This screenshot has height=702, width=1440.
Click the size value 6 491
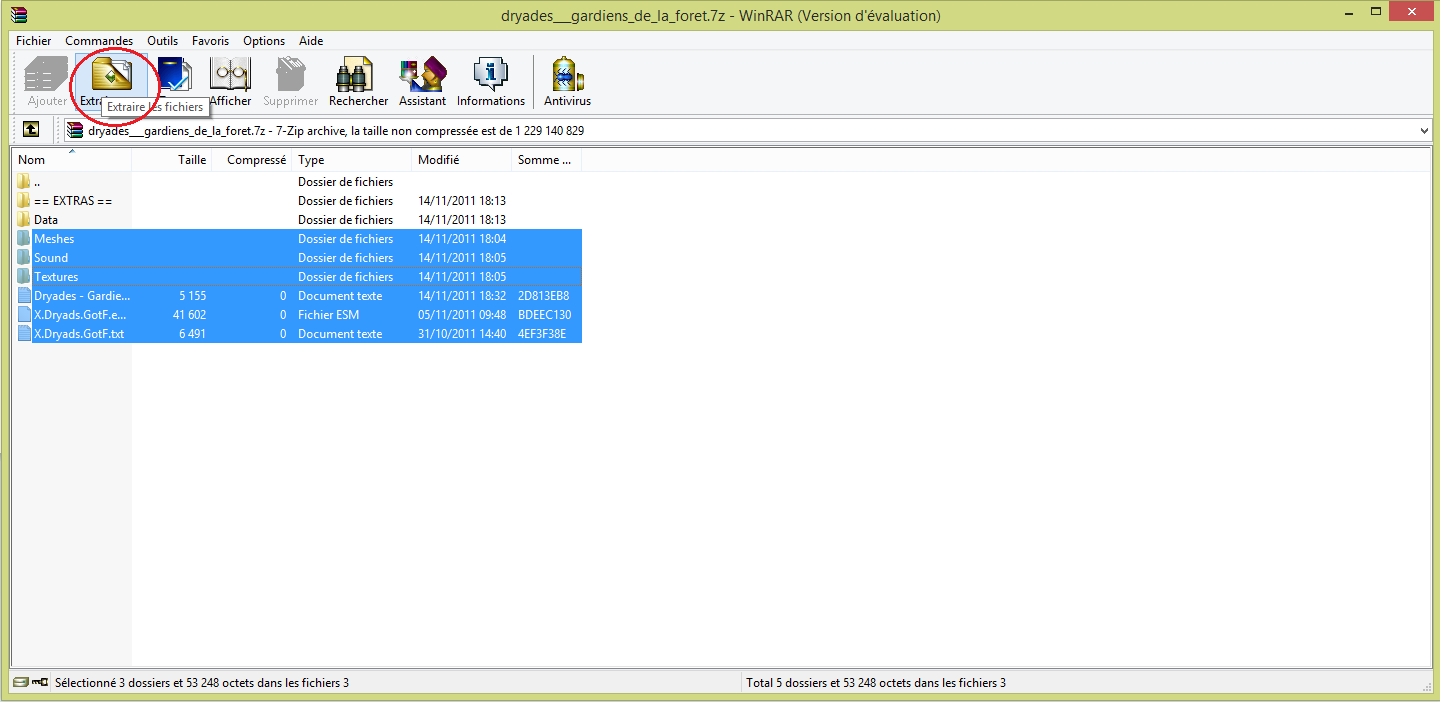point(192,334)
